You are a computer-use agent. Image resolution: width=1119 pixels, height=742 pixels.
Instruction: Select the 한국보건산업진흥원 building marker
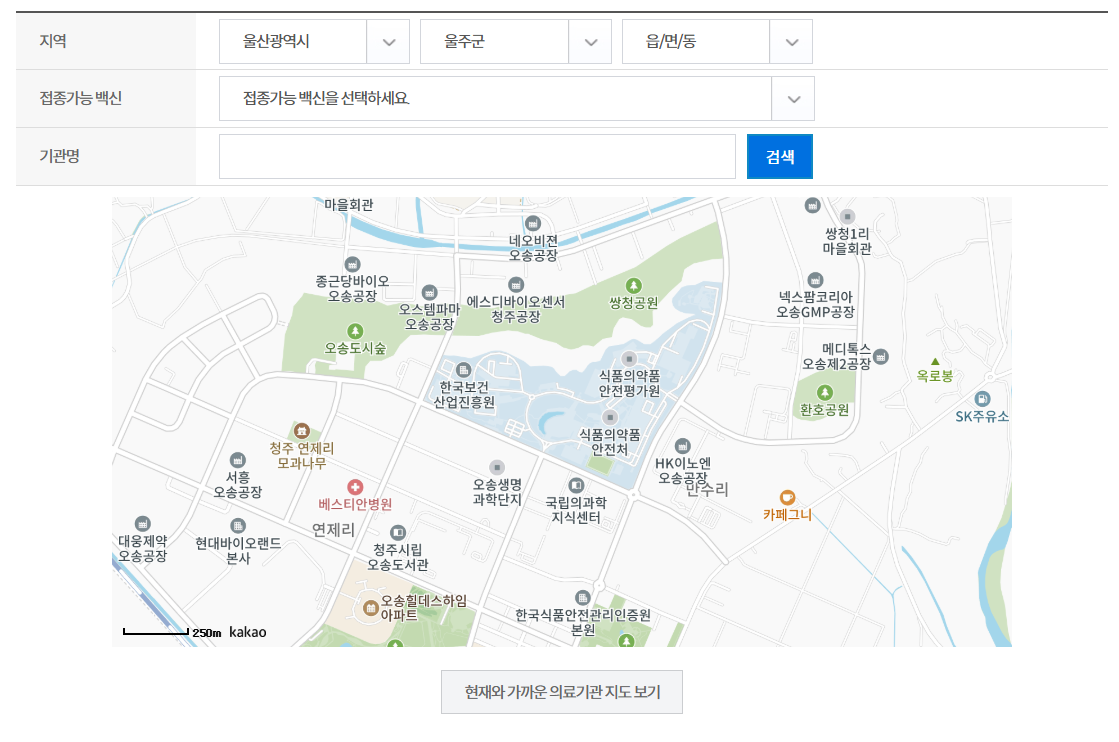tap(461, 370)
